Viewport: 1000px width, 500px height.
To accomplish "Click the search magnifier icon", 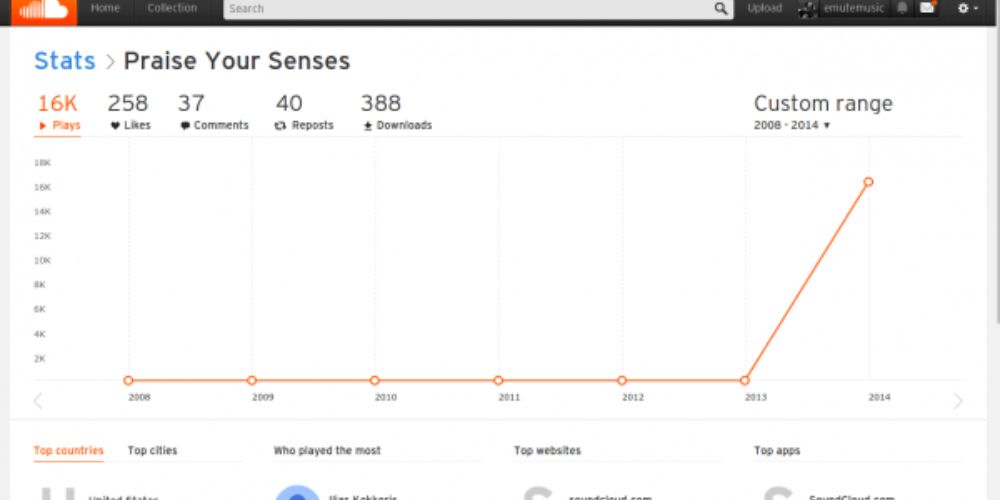I will 722,9.
